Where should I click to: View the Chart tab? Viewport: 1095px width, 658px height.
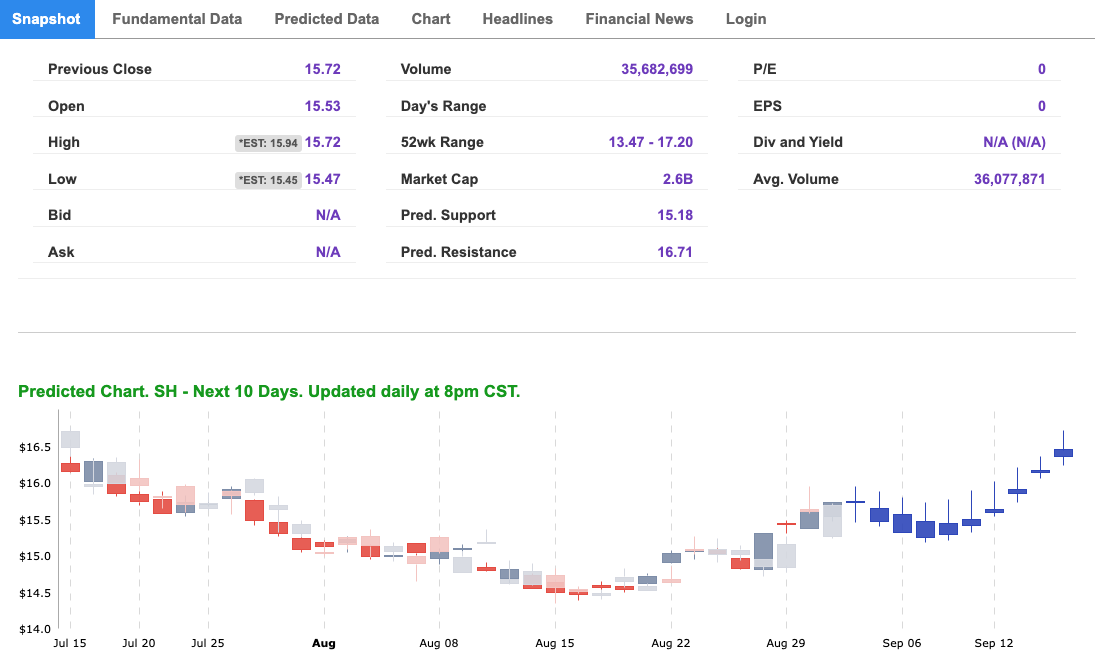click(x=430, y=18)
